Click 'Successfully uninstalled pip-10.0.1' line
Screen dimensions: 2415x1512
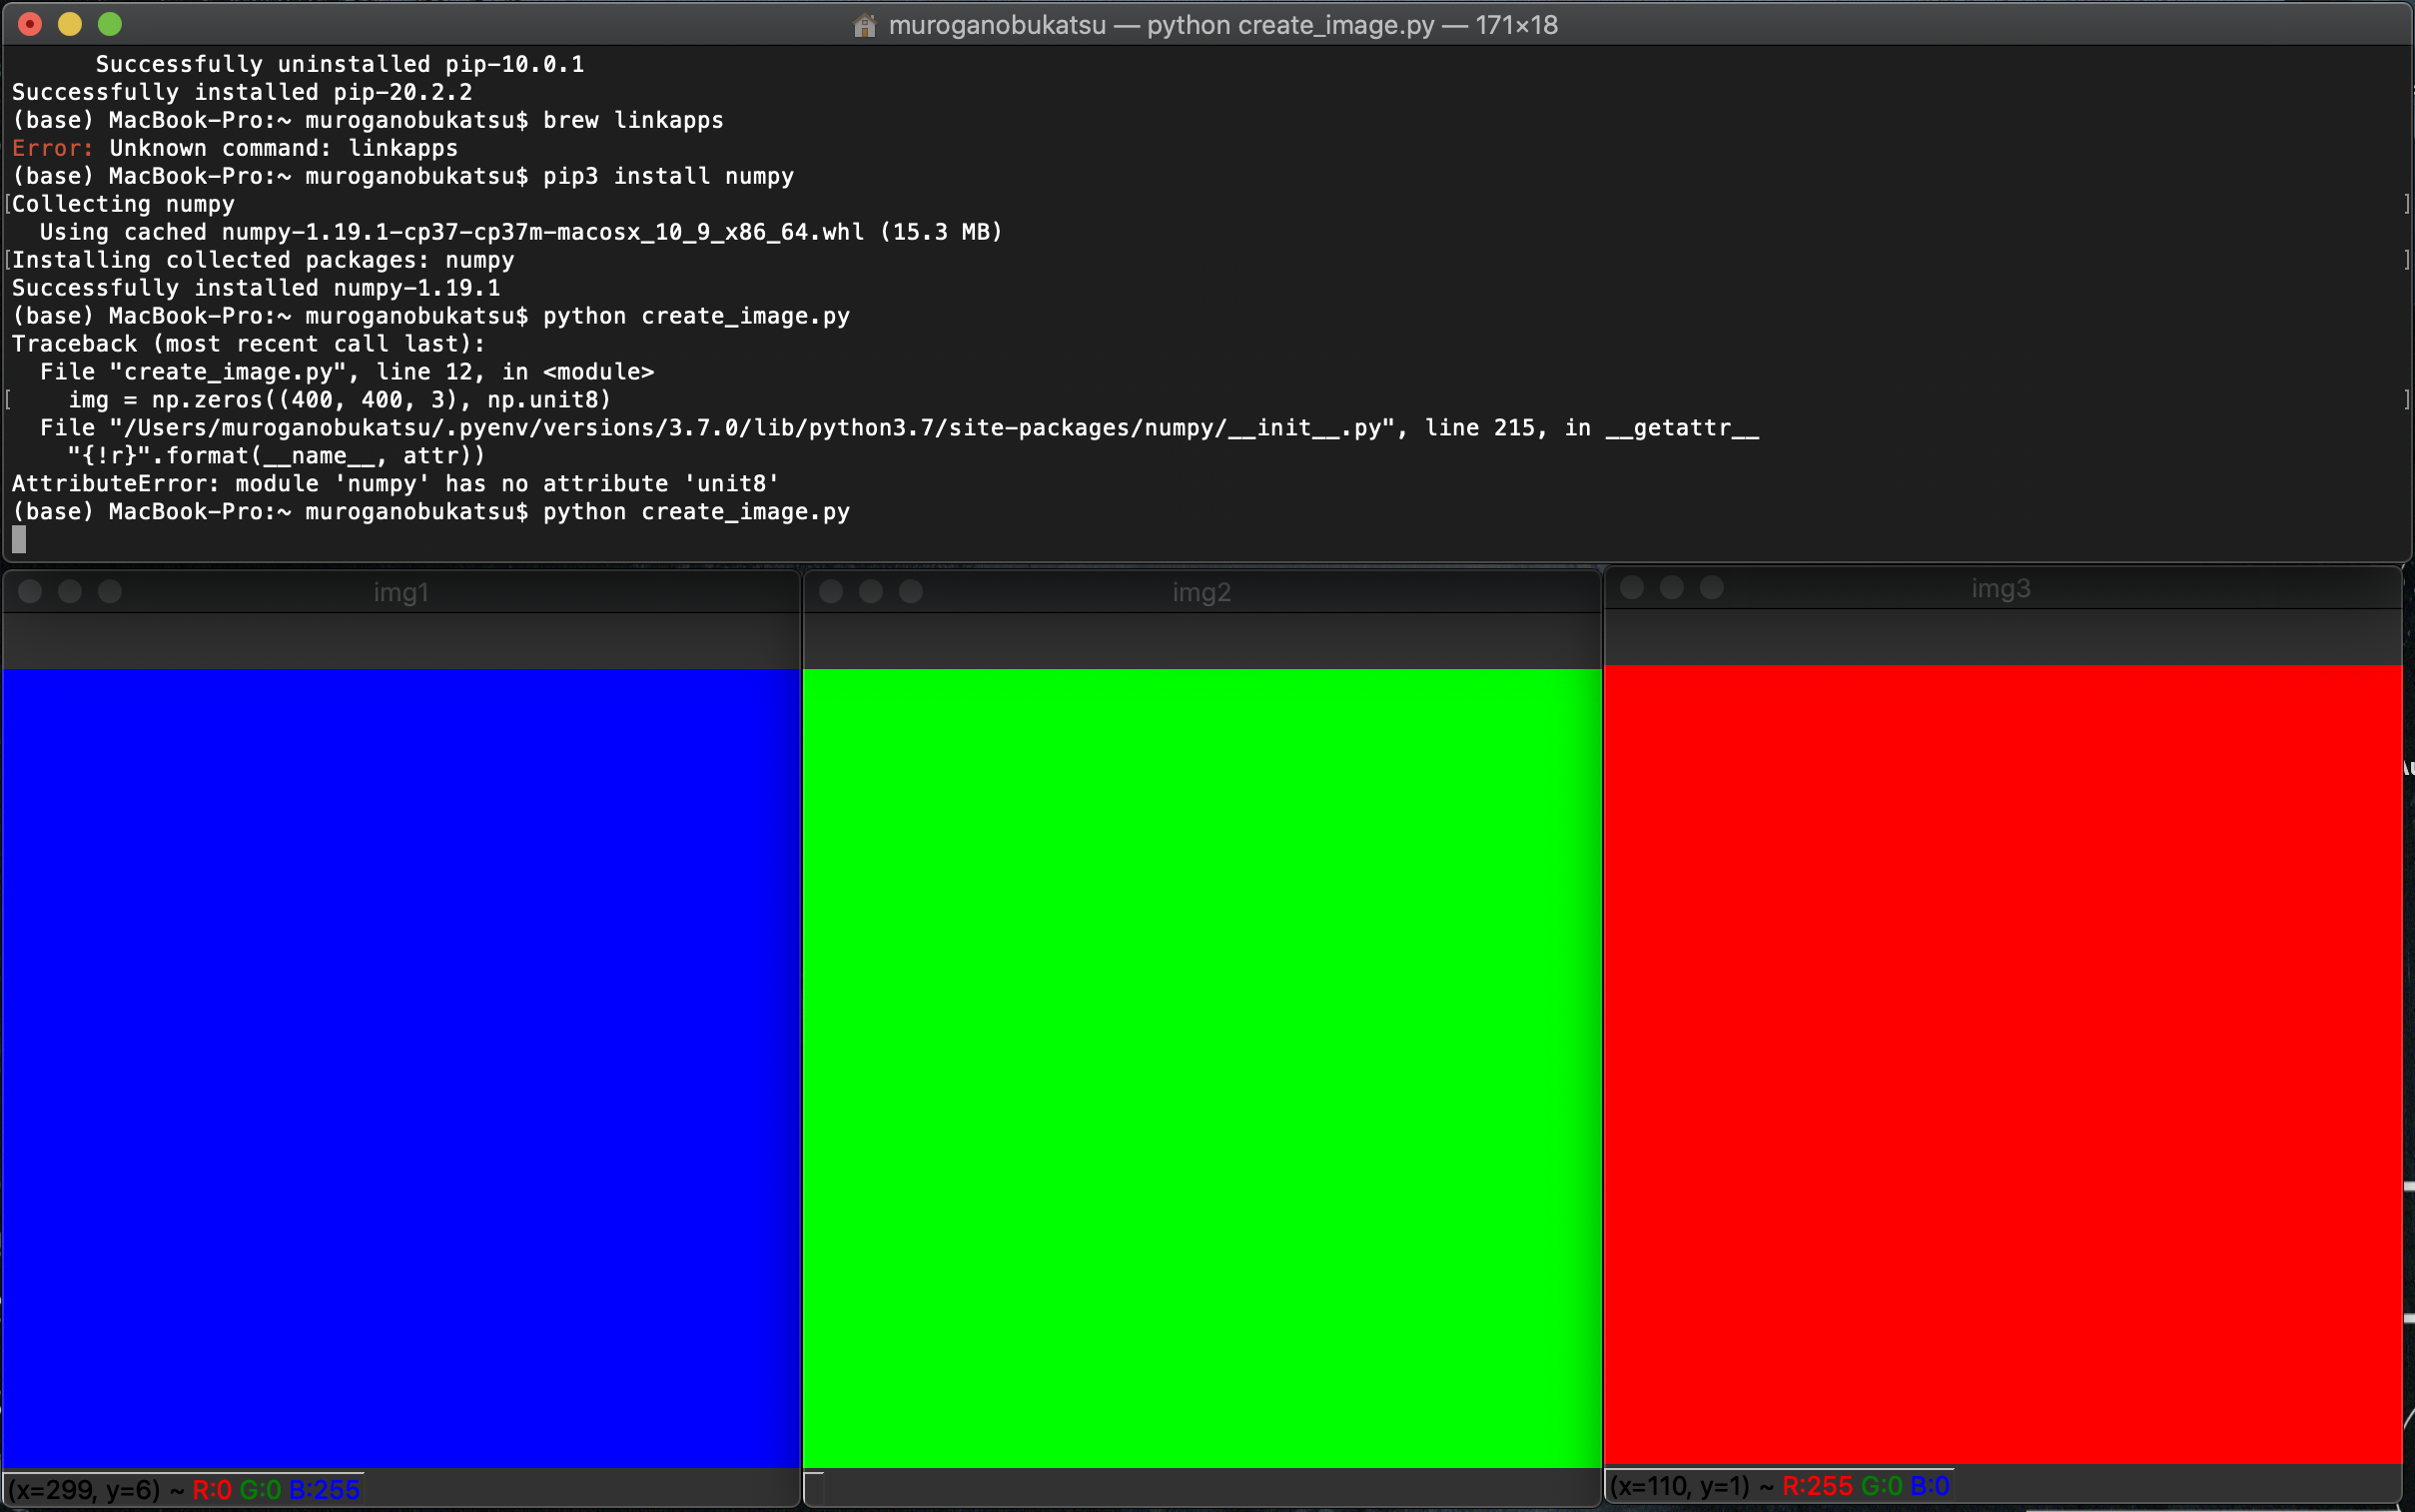point(340,64)
